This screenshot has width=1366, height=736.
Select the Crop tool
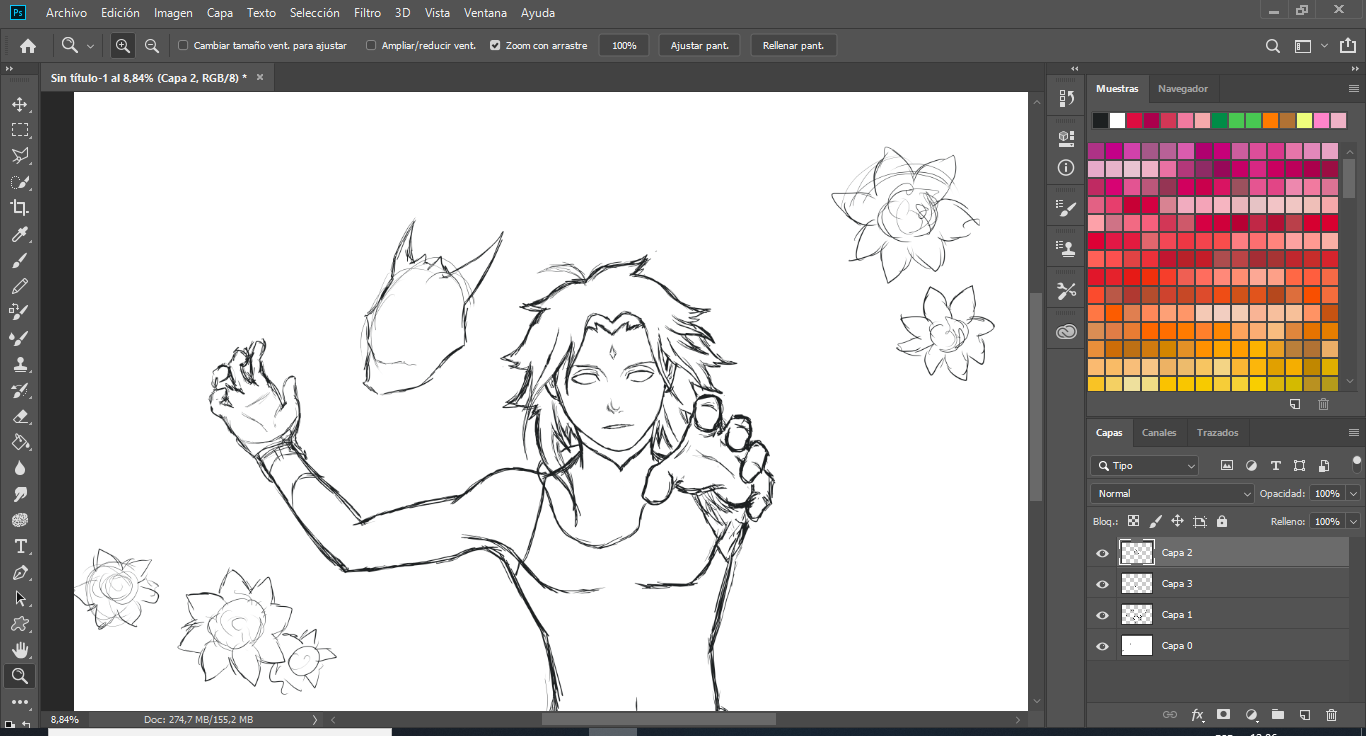tap(20, 208)
